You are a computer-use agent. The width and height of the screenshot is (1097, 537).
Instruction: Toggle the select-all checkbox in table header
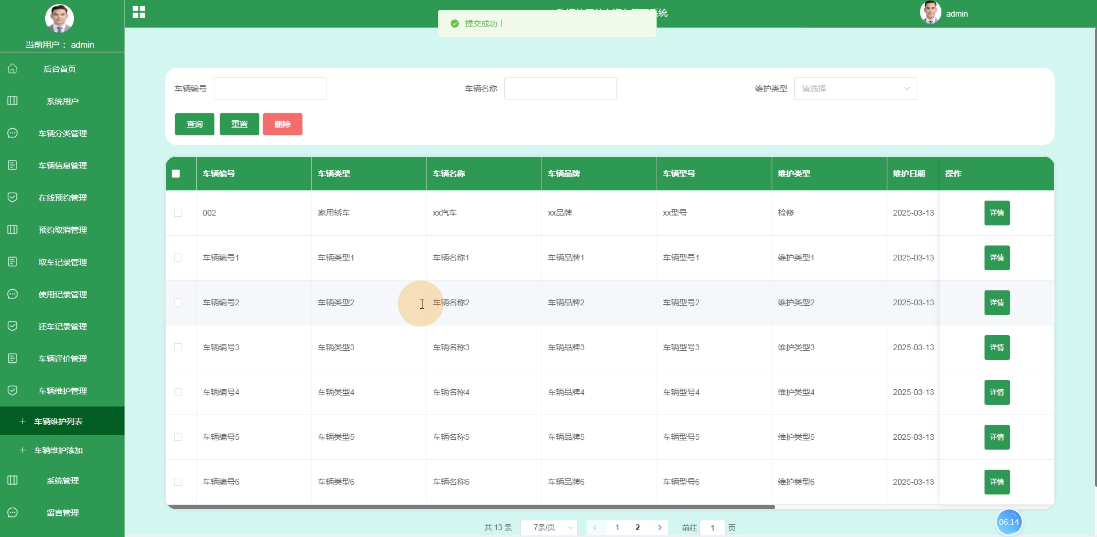(x=176, y=173)
